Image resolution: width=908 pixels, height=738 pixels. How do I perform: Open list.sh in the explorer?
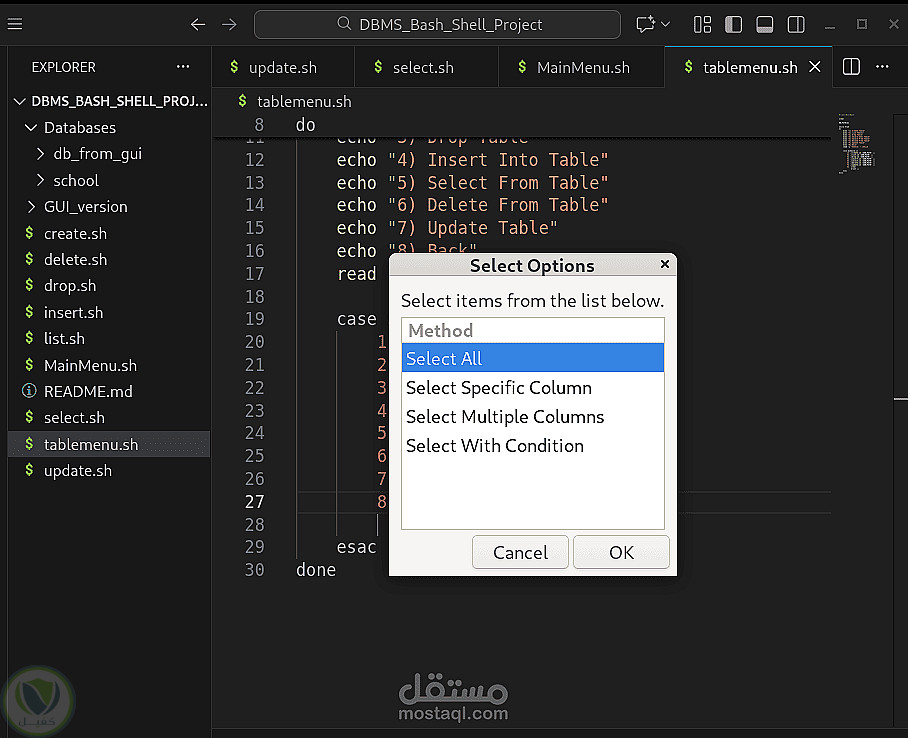109,338
